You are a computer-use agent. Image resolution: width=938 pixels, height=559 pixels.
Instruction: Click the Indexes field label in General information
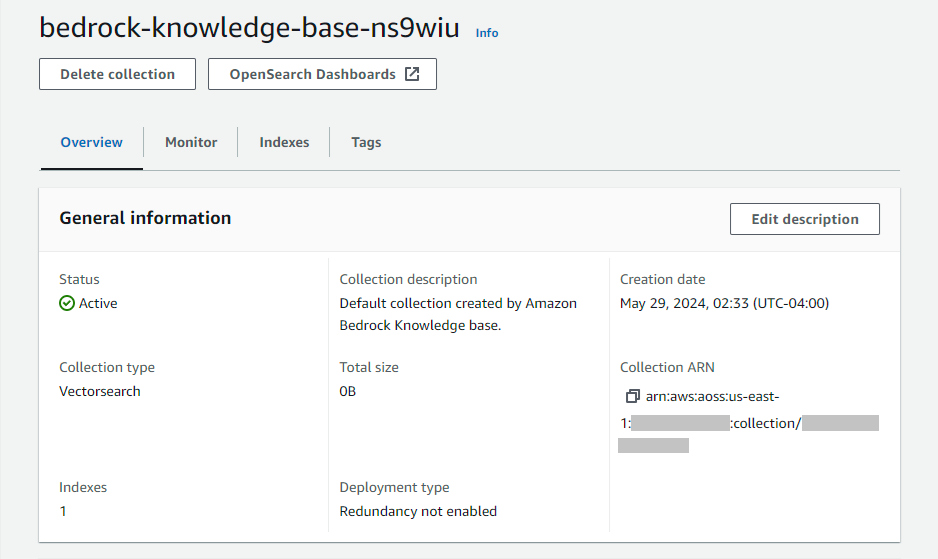(83, 487)
